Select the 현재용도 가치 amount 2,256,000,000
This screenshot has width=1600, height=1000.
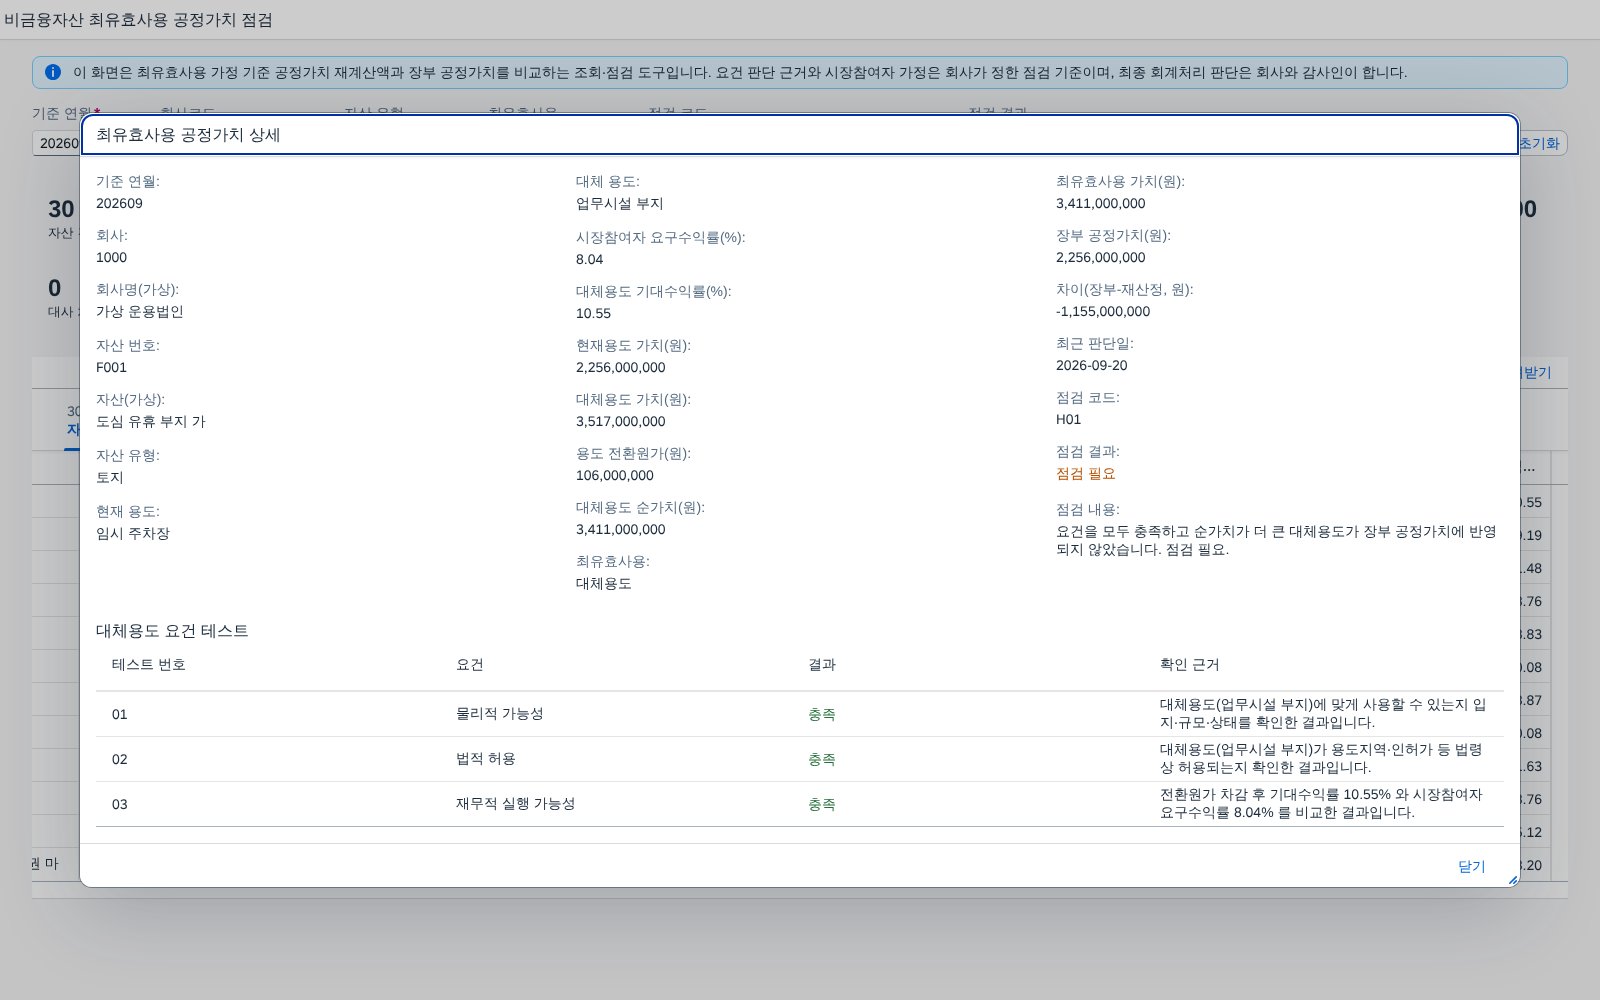point(621,367)
